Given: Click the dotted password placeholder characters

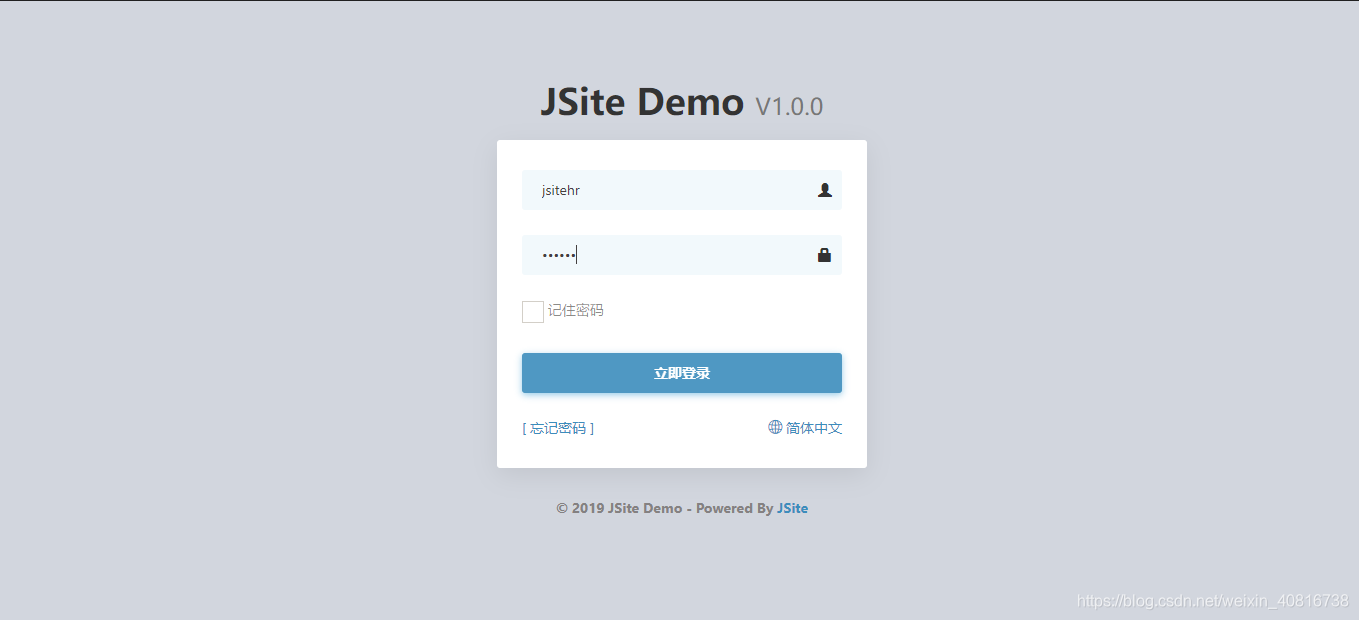Looking at the screenshot, I should tap(556, 254).
